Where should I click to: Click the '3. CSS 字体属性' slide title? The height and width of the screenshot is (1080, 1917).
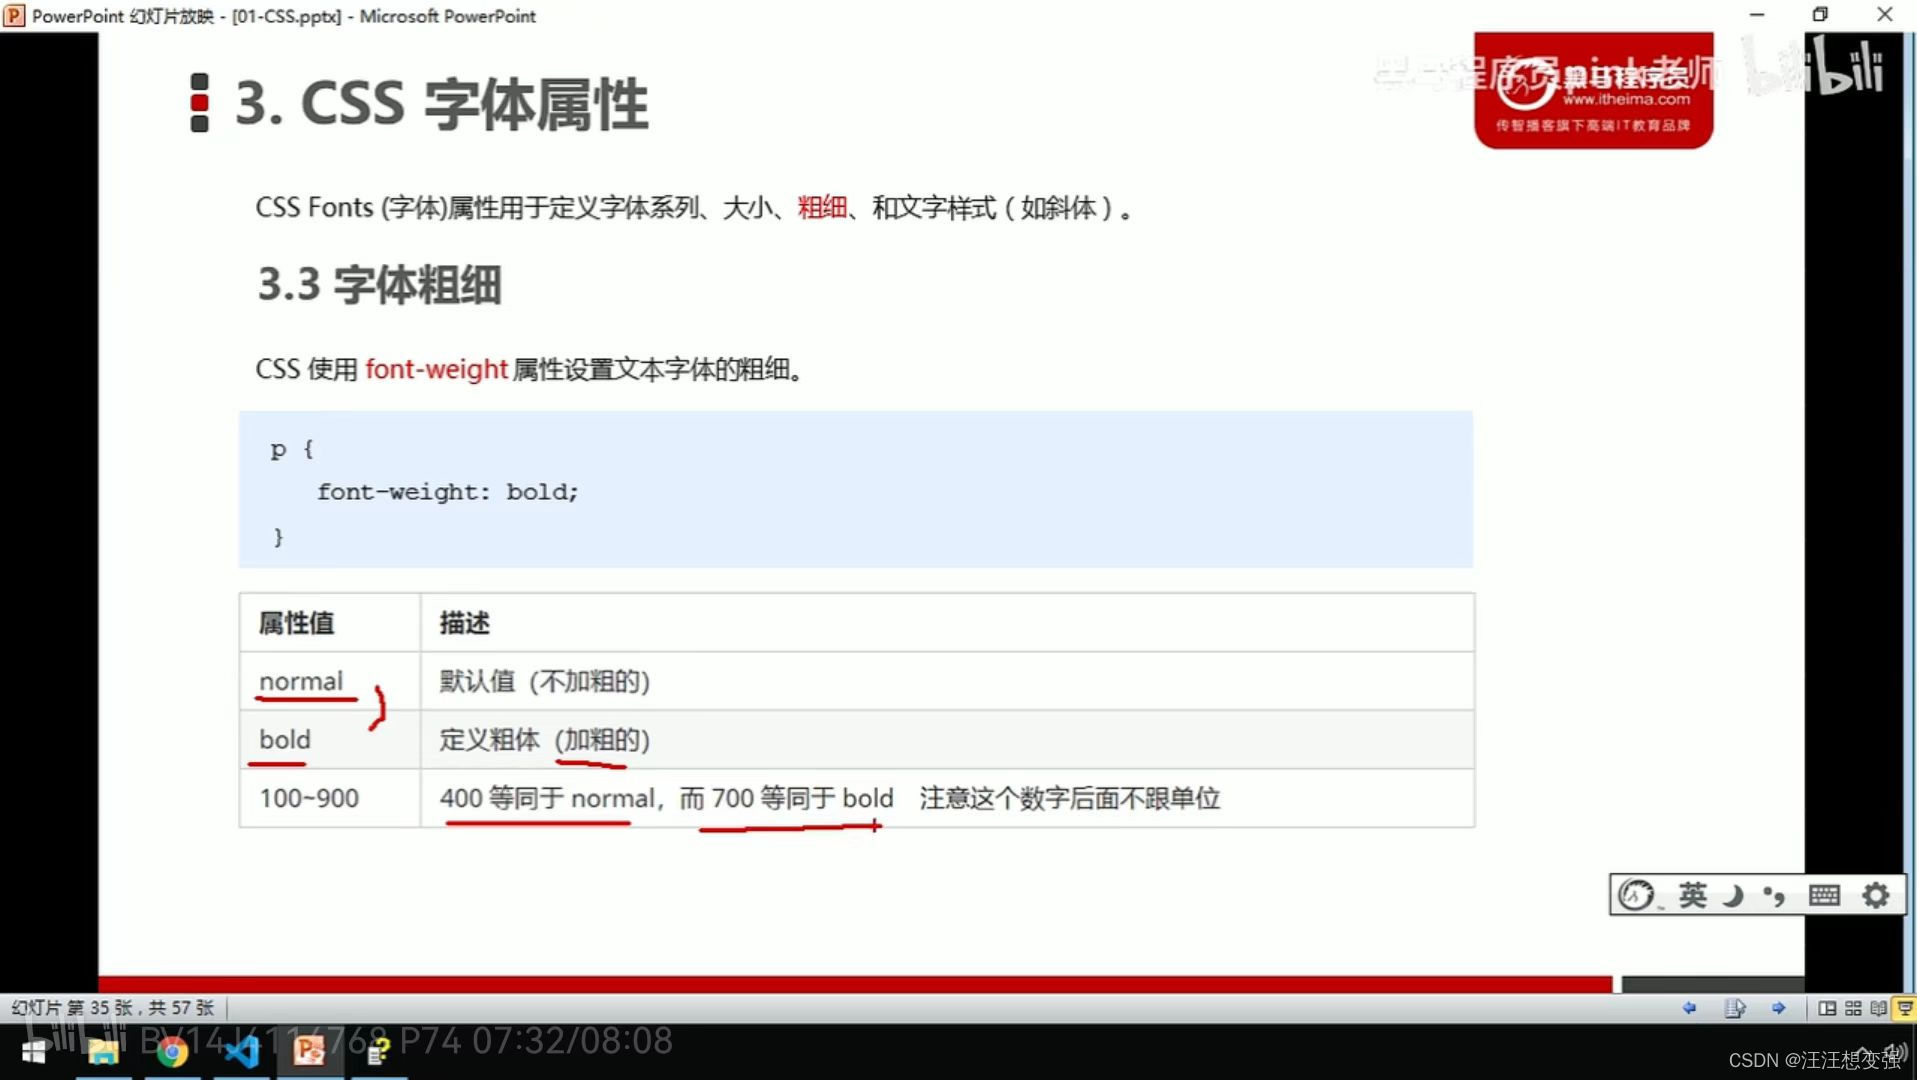tap(441, 103)
